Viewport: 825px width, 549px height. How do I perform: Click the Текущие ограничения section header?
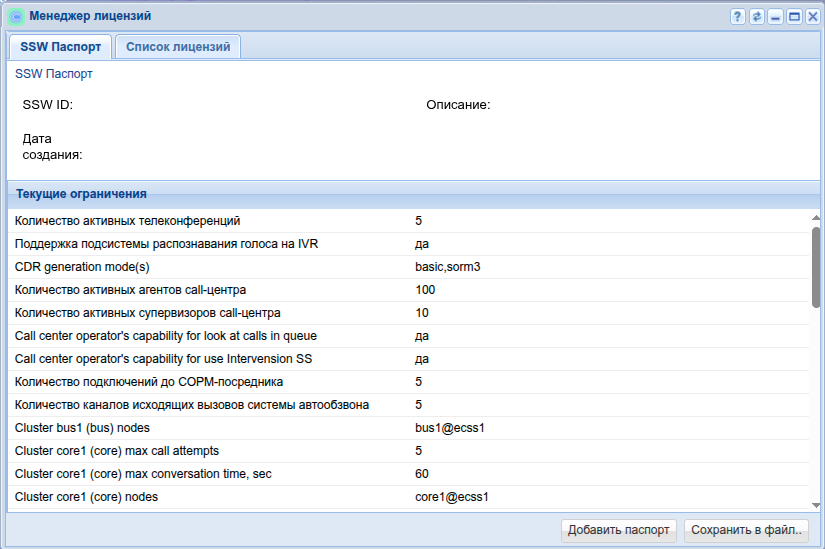pyautogui.click(x=82, y=194)
